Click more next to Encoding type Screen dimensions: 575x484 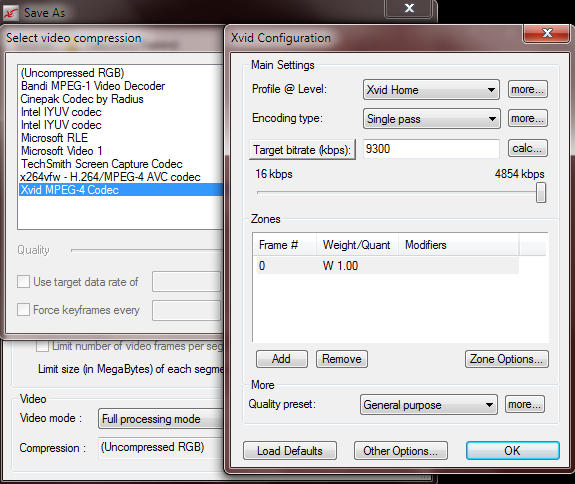pyautogui.click(x=528, y=118)
